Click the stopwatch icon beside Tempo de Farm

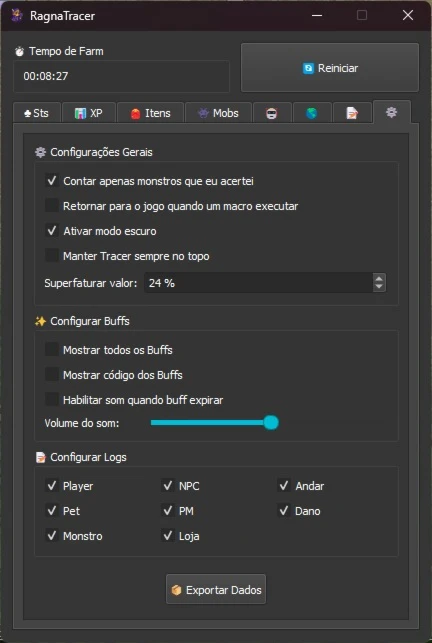point(19,52)
